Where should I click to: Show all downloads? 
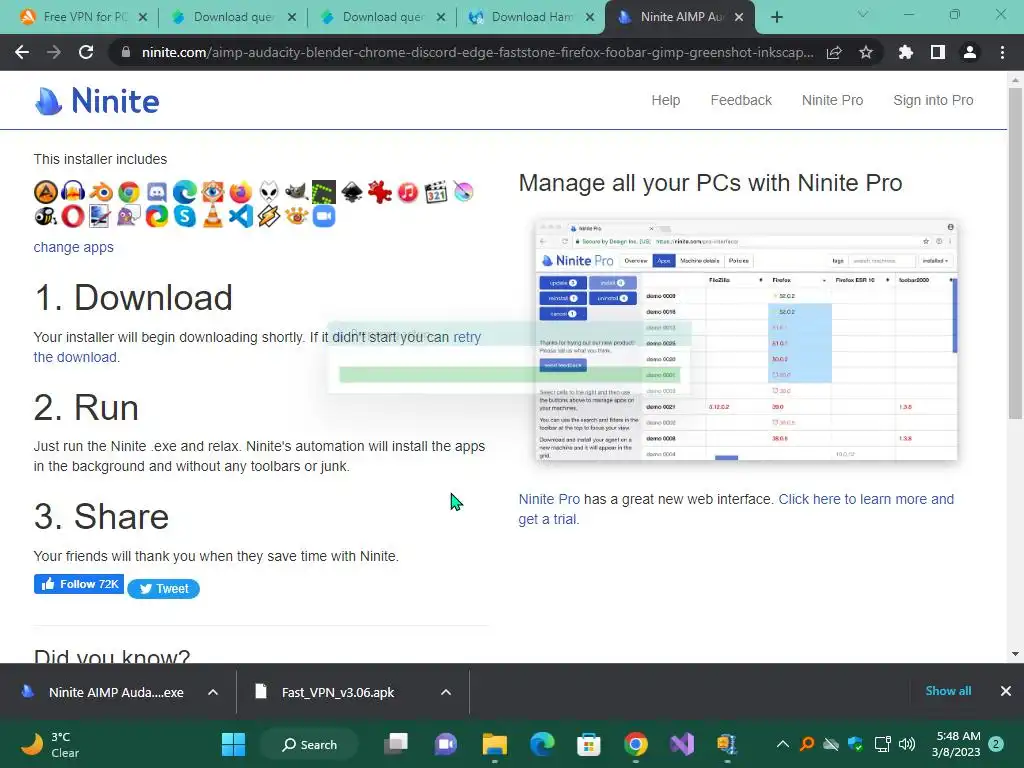(x=948, y=691)
